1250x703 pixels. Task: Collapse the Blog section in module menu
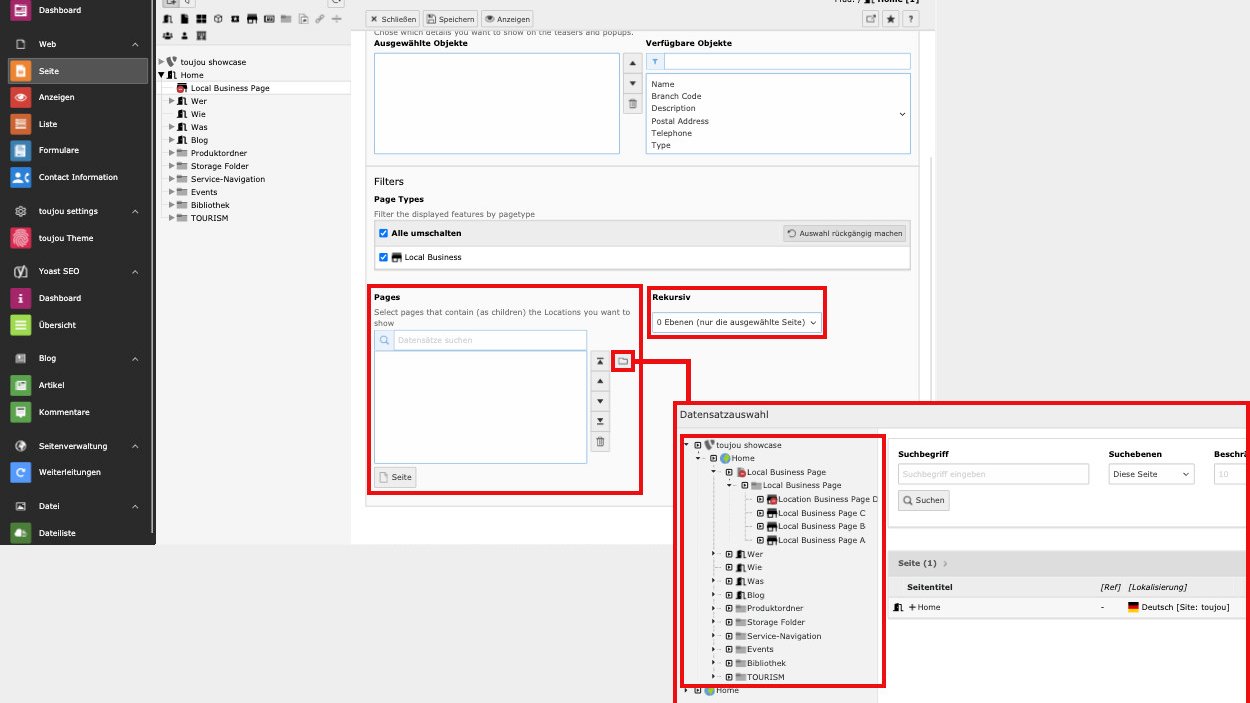[x=135, y=358]
